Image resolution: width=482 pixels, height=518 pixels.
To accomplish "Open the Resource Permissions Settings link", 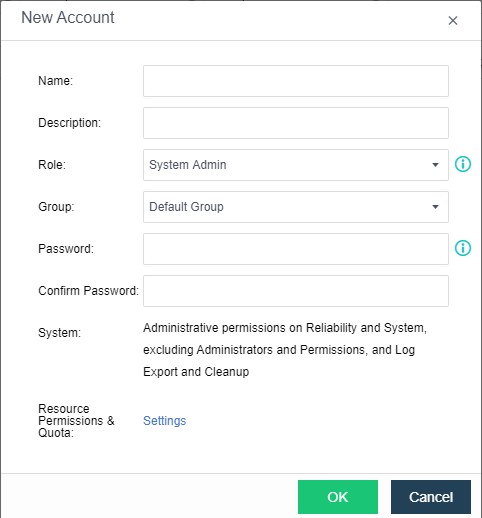I will pos(164,421).
